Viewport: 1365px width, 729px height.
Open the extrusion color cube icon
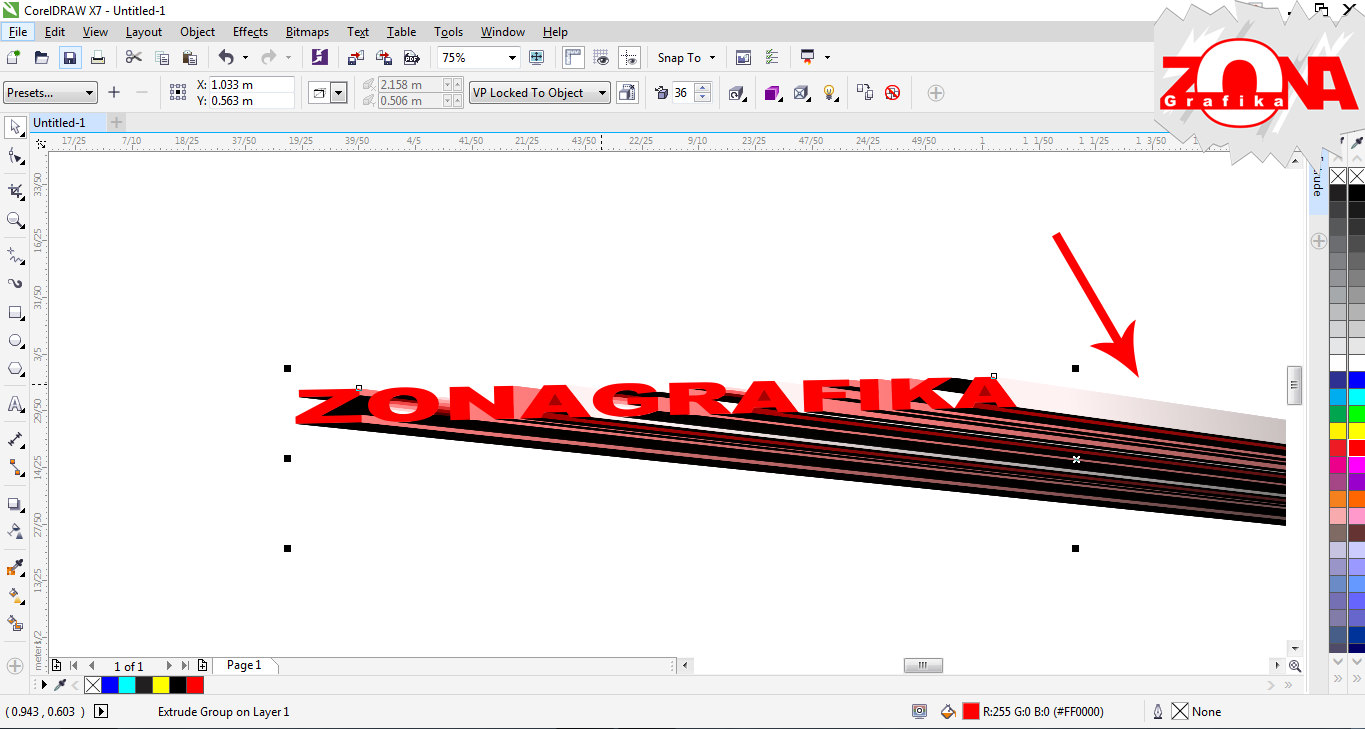tap(772, 92)
